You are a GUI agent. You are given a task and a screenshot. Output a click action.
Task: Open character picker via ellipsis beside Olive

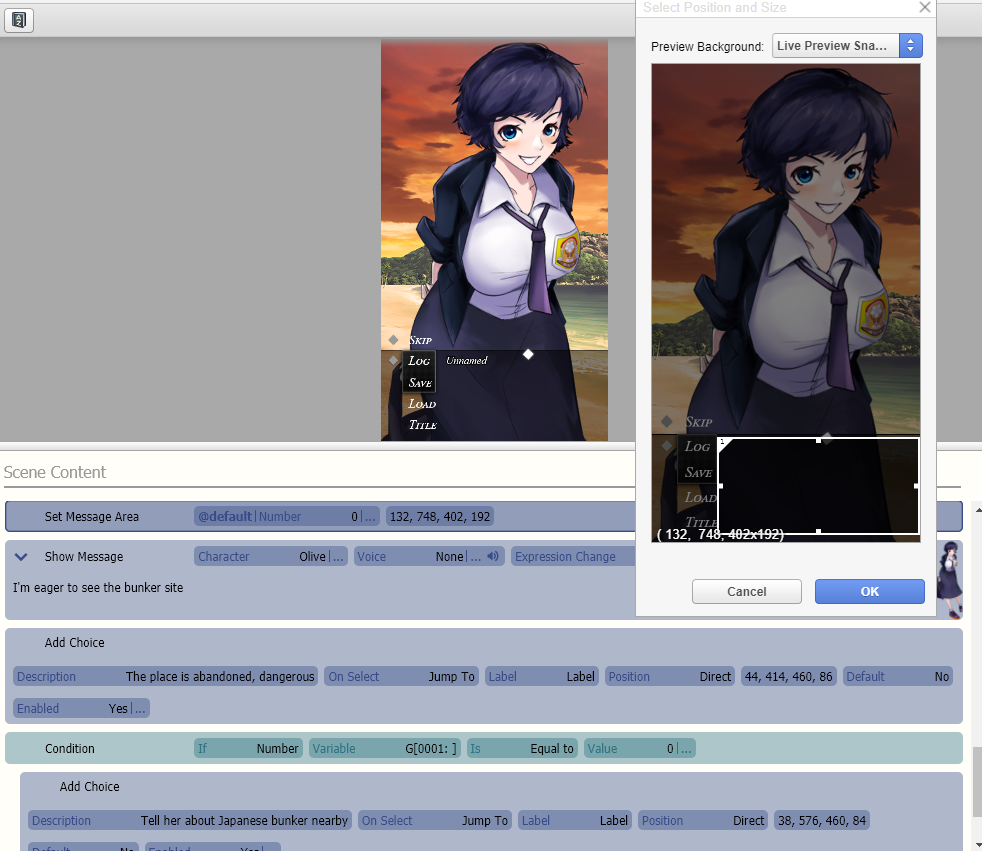point(337,557)
